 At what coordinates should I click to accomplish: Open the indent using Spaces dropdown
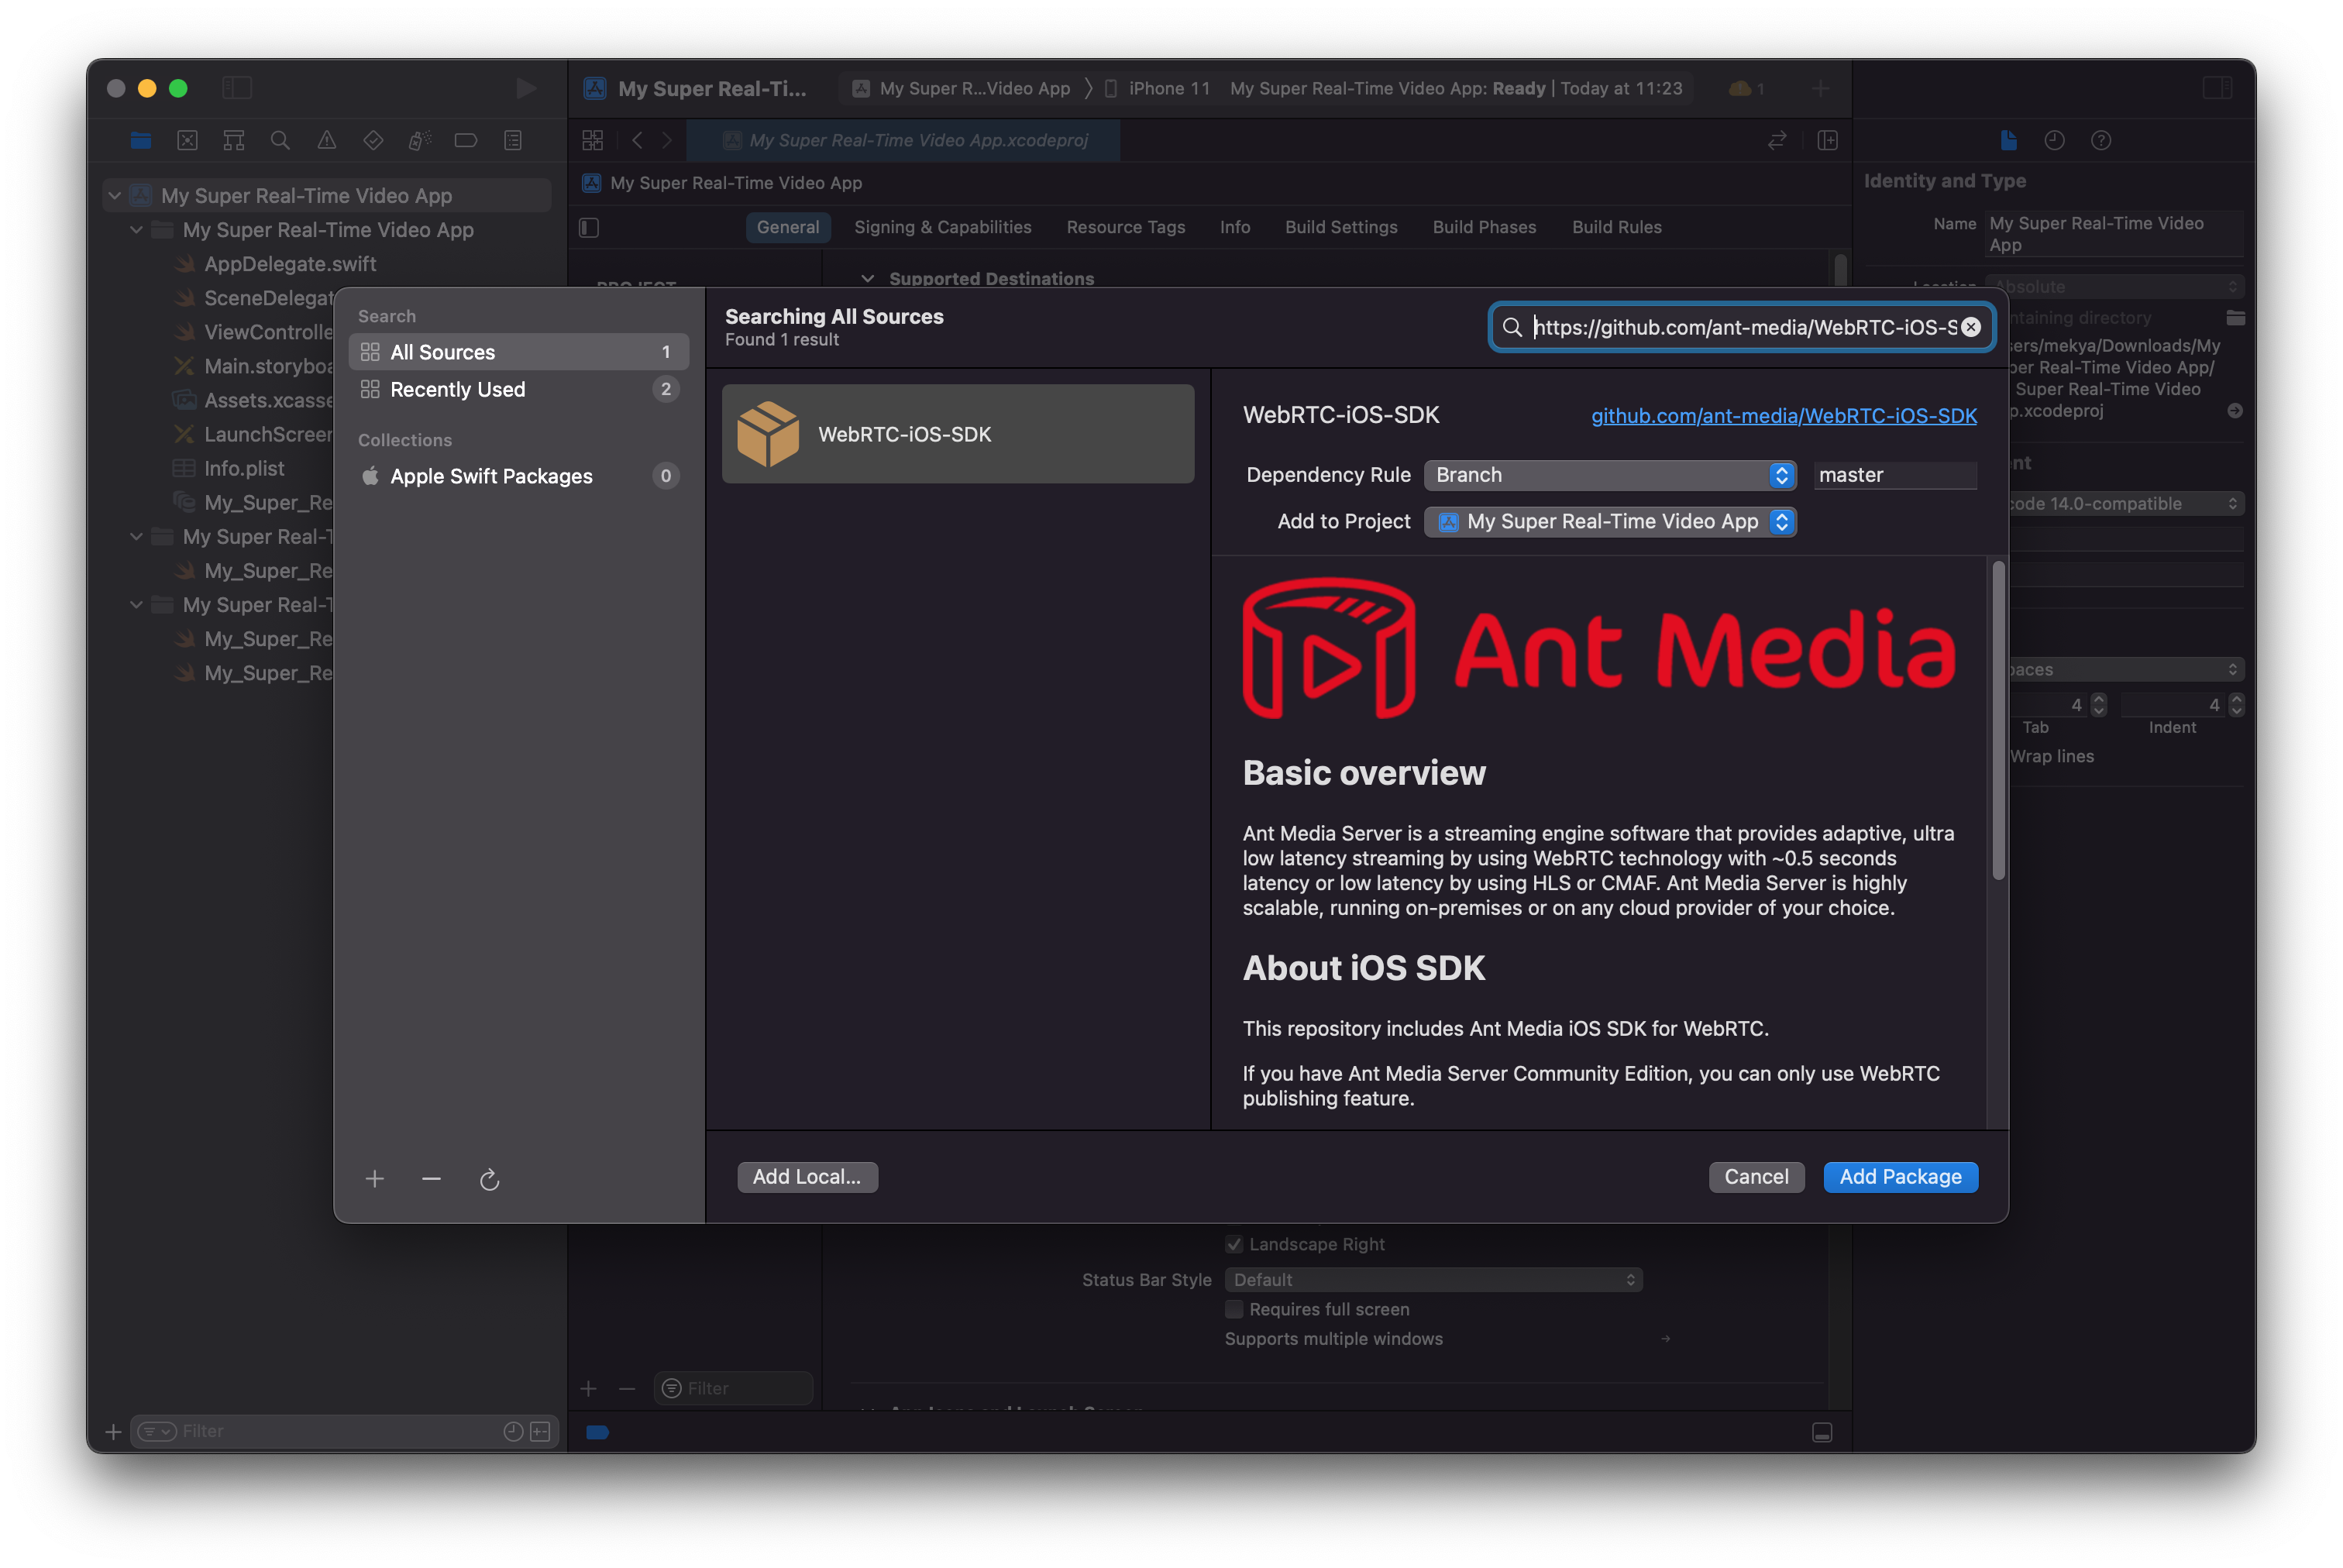(2125, 669)
